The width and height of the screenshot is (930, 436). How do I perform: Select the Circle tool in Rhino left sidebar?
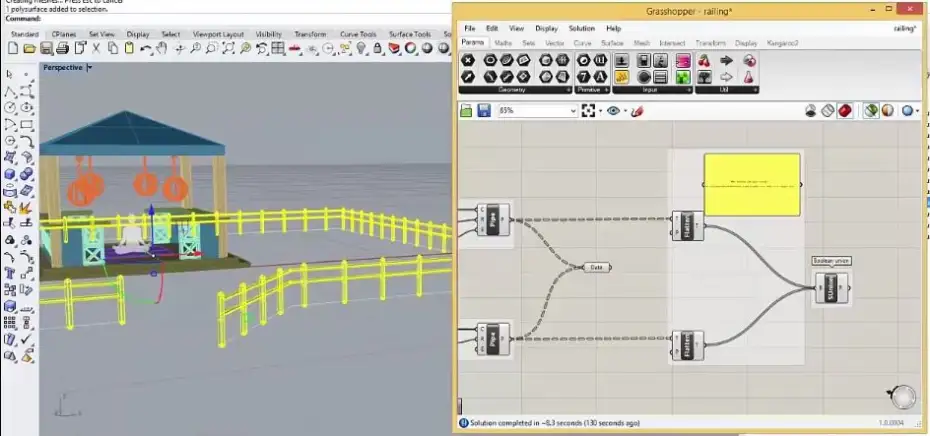pos(10,108)
